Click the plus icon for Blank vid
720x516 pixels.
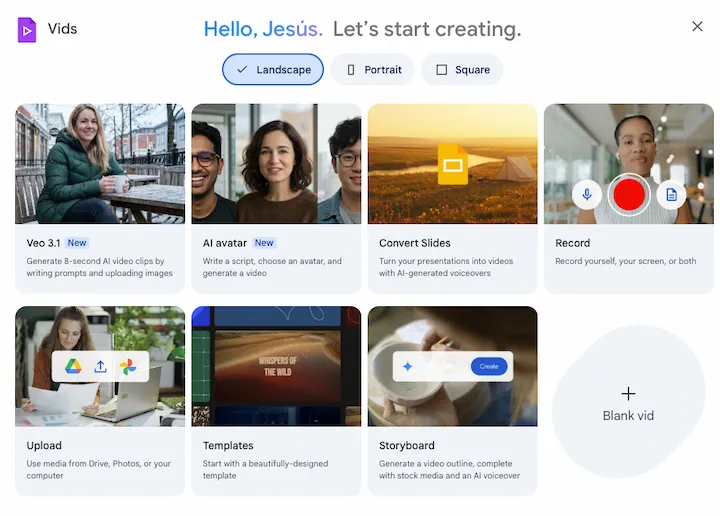click(x=628, y=393)
